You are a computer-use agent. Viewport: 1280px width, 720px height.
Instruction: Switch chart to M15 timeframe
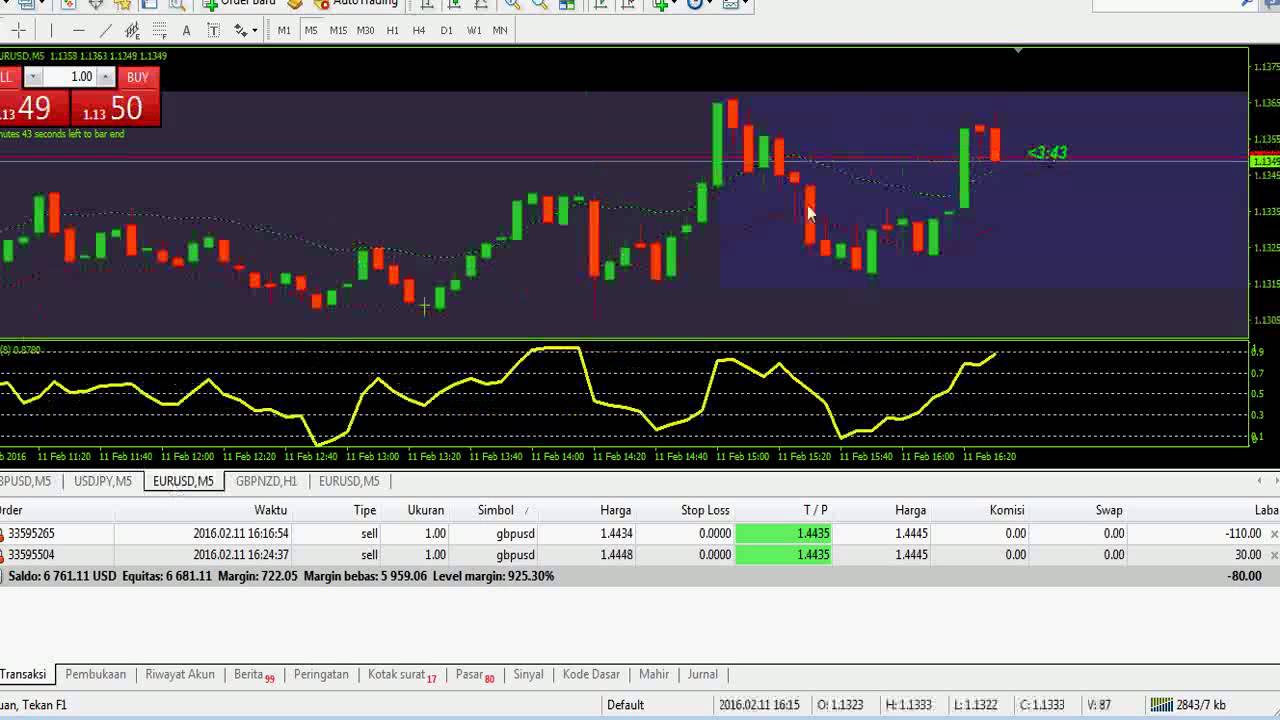(338, 31)
